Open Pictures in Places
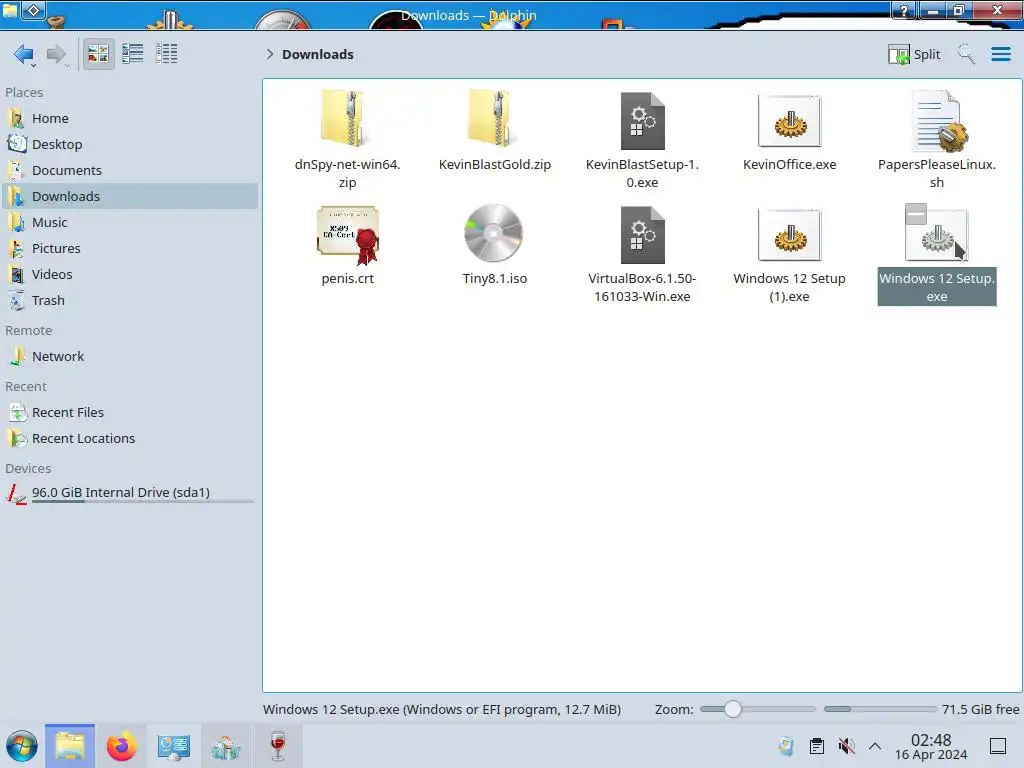This screenshot has width=1024, height=768. pos(129,249)
